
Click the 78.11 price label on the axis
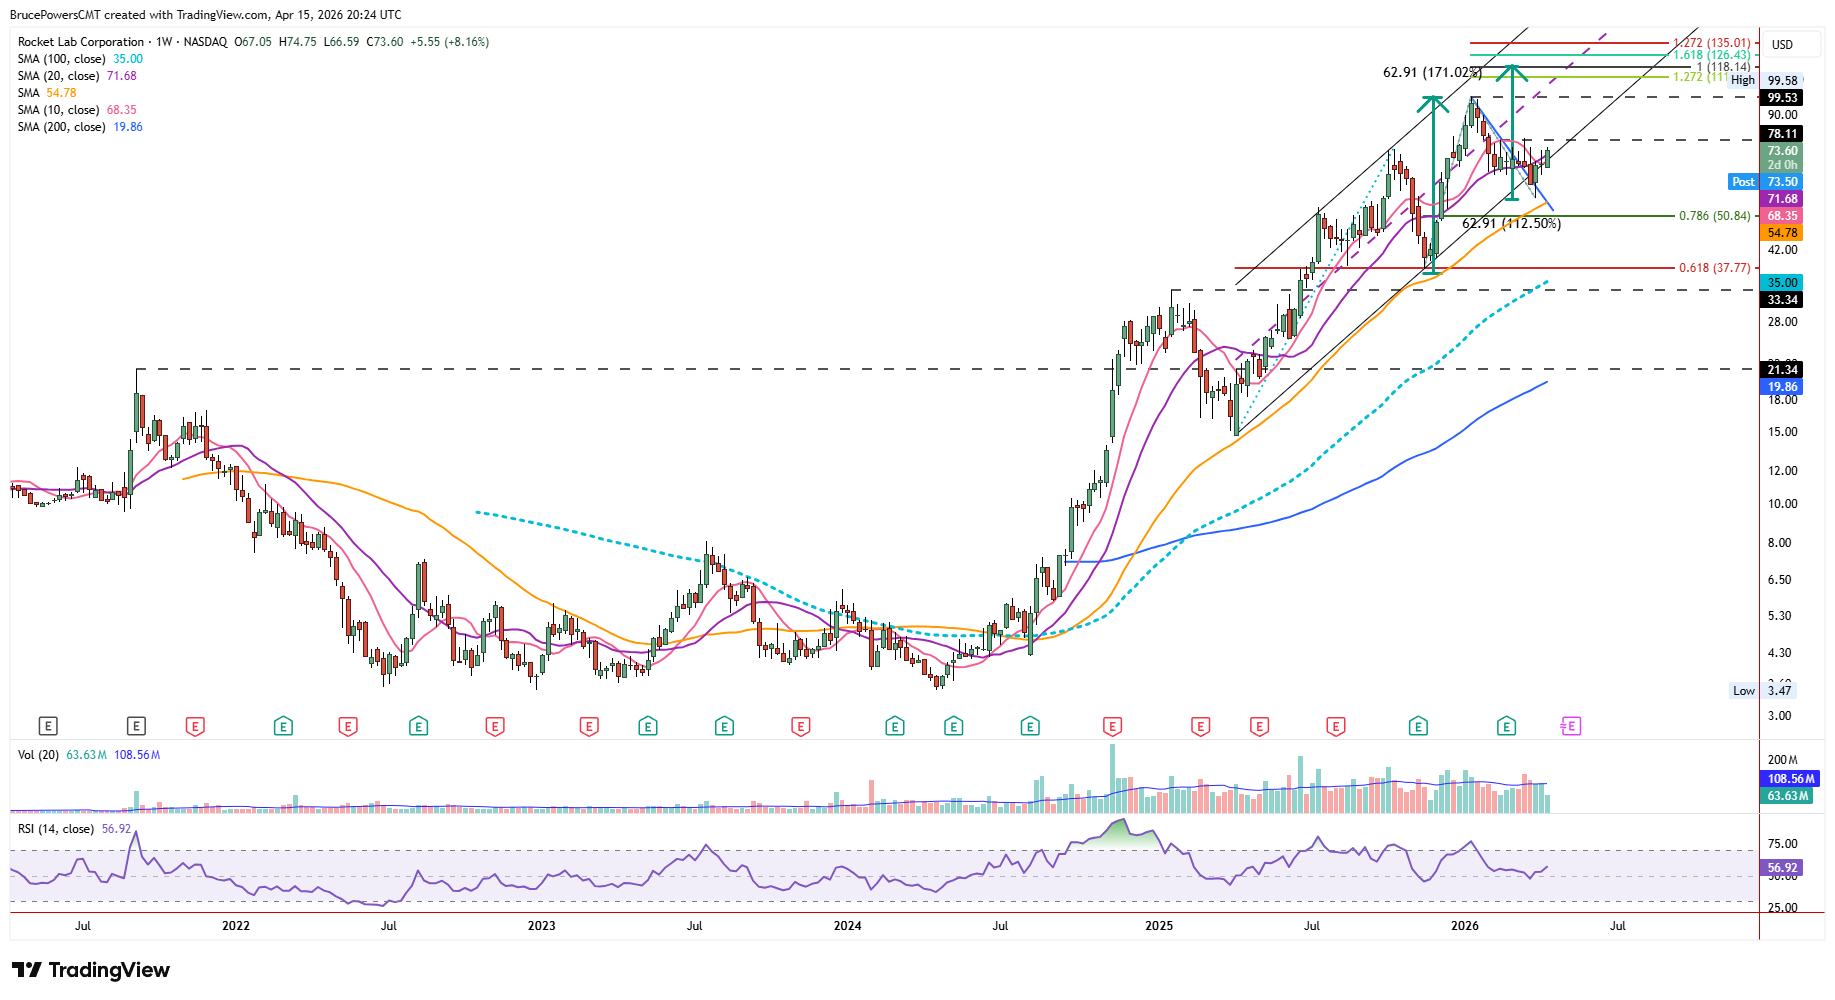pos(1782,134)
